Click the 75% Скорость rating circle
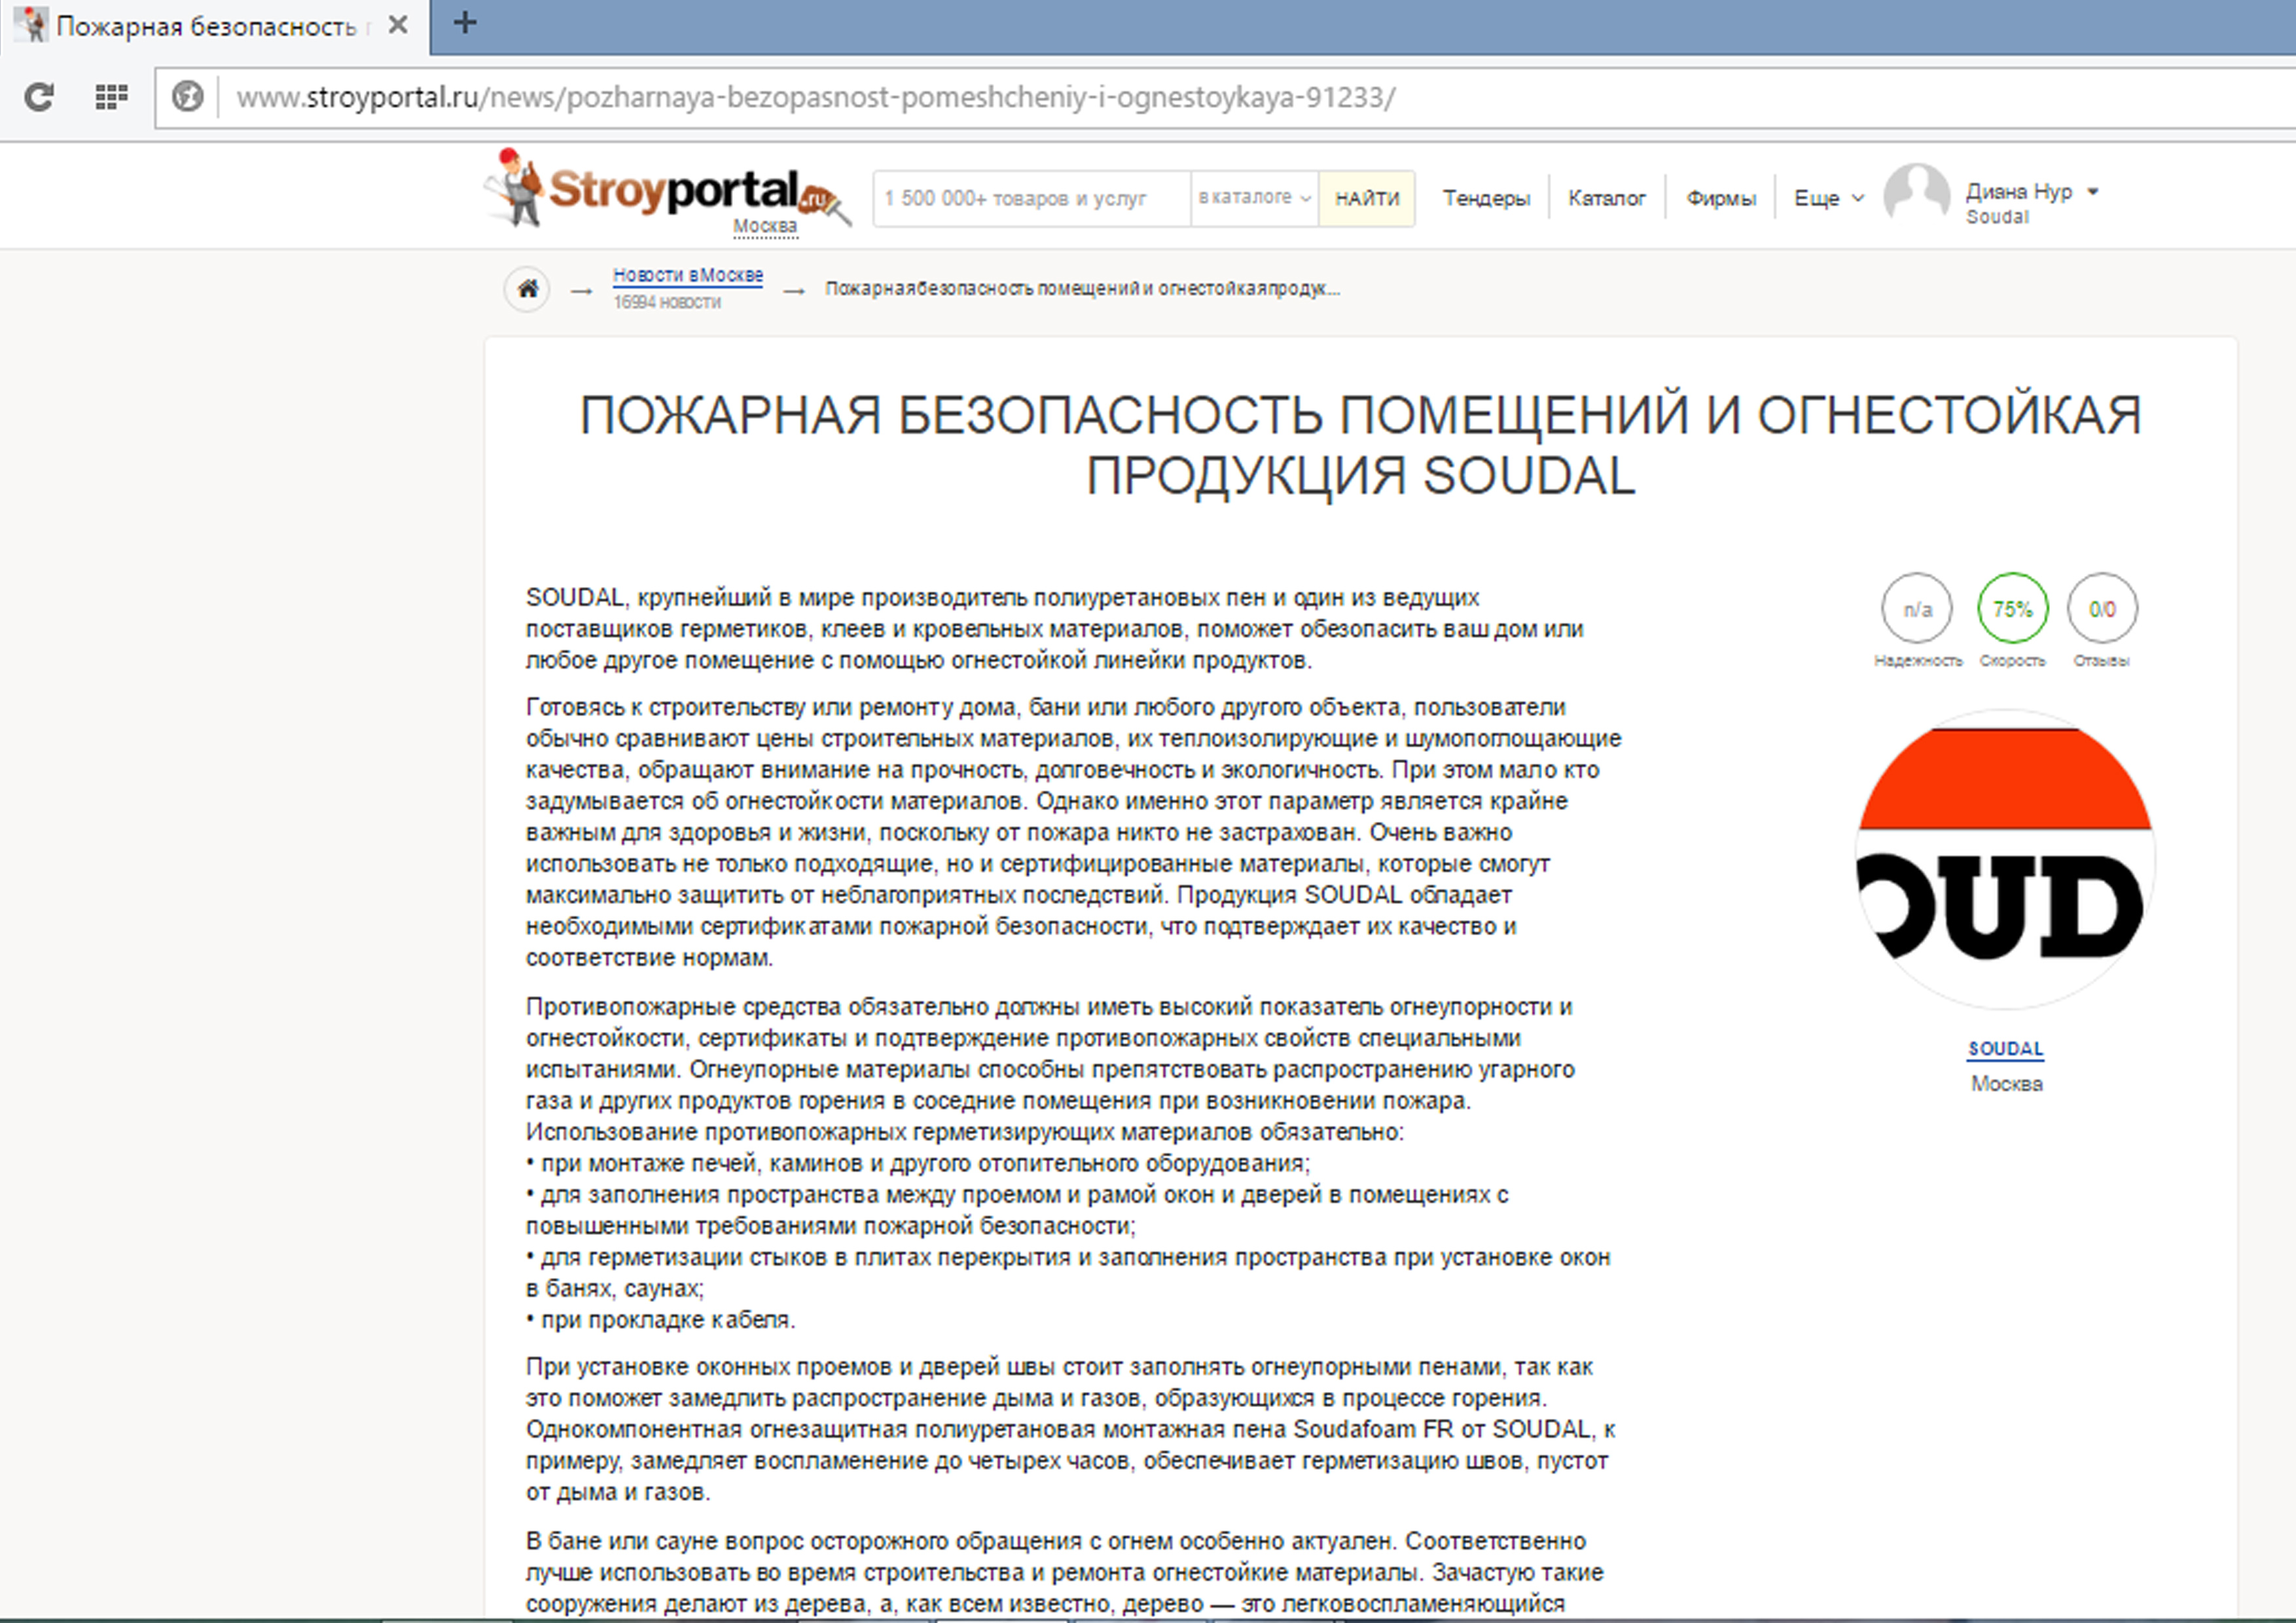The image size is (2296, 1623). (x=2013, y=608)
